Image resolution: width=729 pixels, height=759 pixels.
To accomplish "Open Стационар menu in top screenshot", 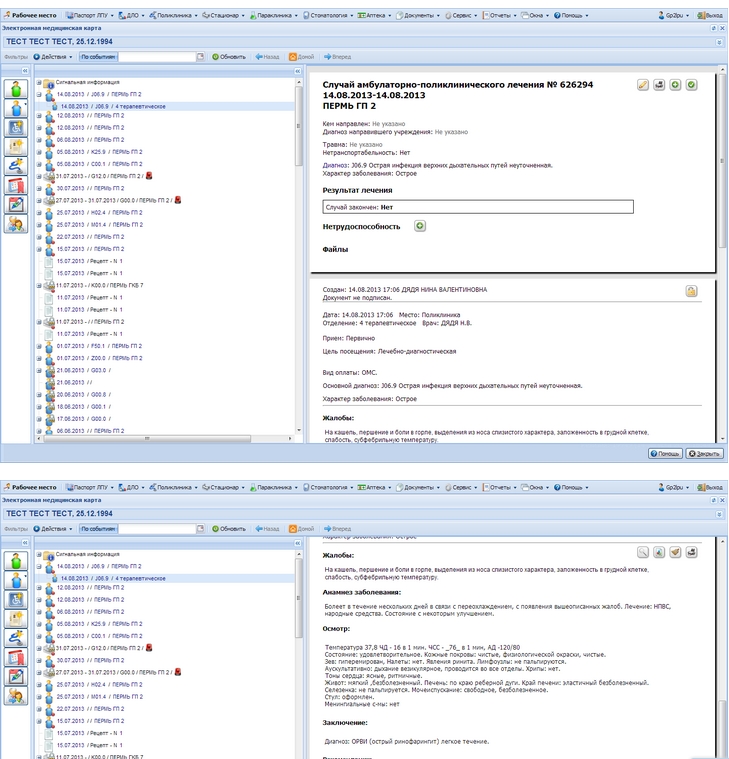I will pos(223,15).
